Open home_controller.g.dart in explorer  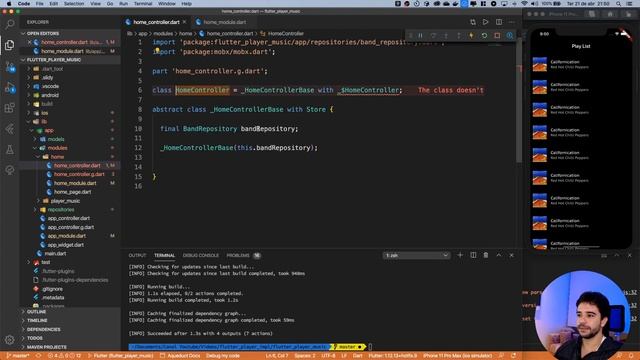point(79,174)
